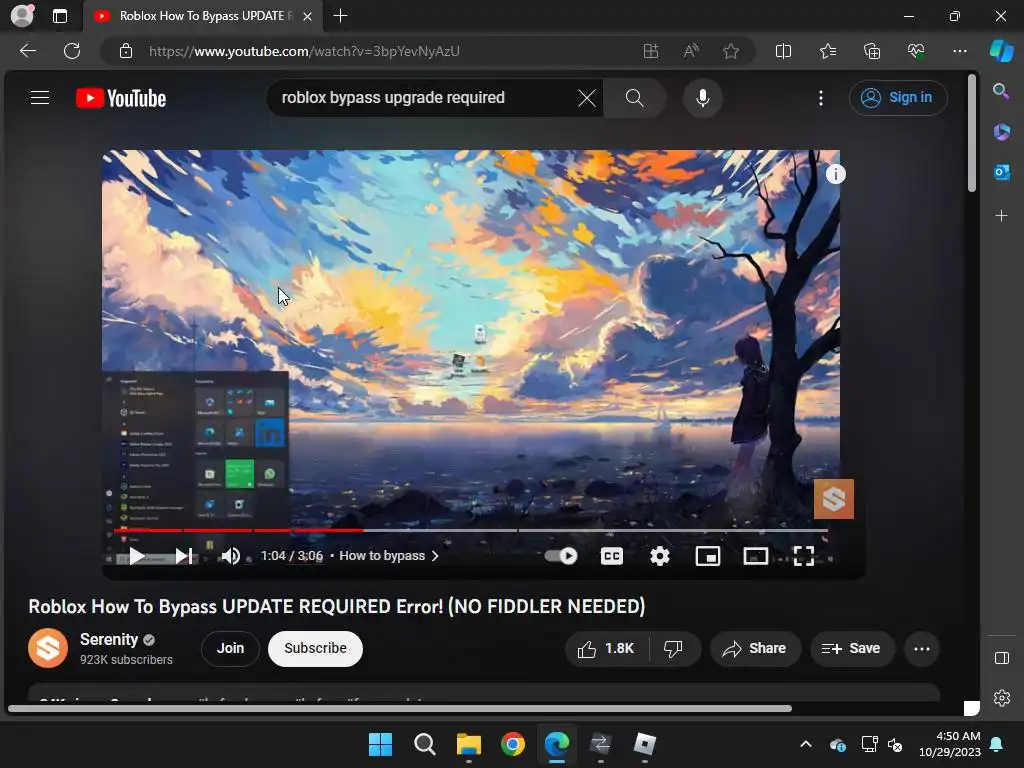Customize sidebar with plus icon

pyautogui.click(x=1001, y=216)
